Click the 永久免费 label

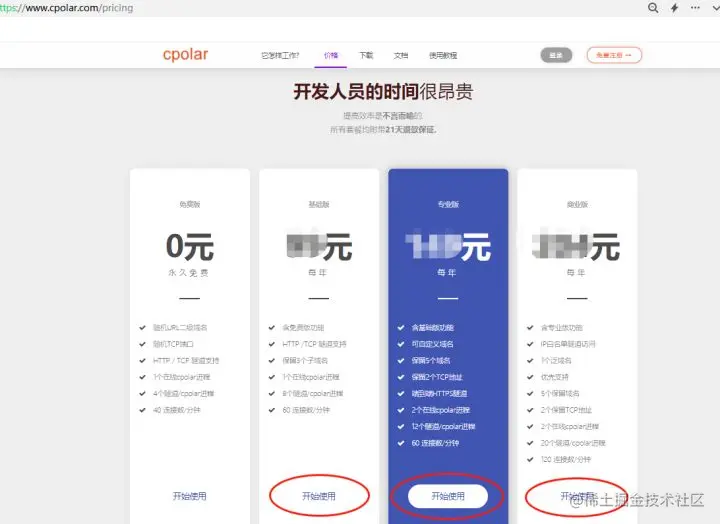coord(189,273)
